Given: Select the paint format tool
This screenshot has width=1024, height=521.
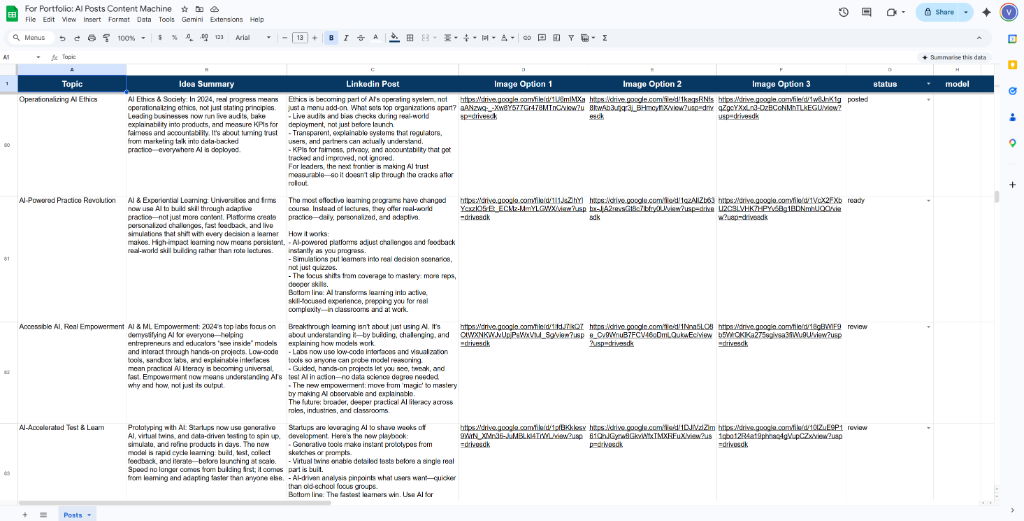Looking at the screenshot, I should coord(106,38).
